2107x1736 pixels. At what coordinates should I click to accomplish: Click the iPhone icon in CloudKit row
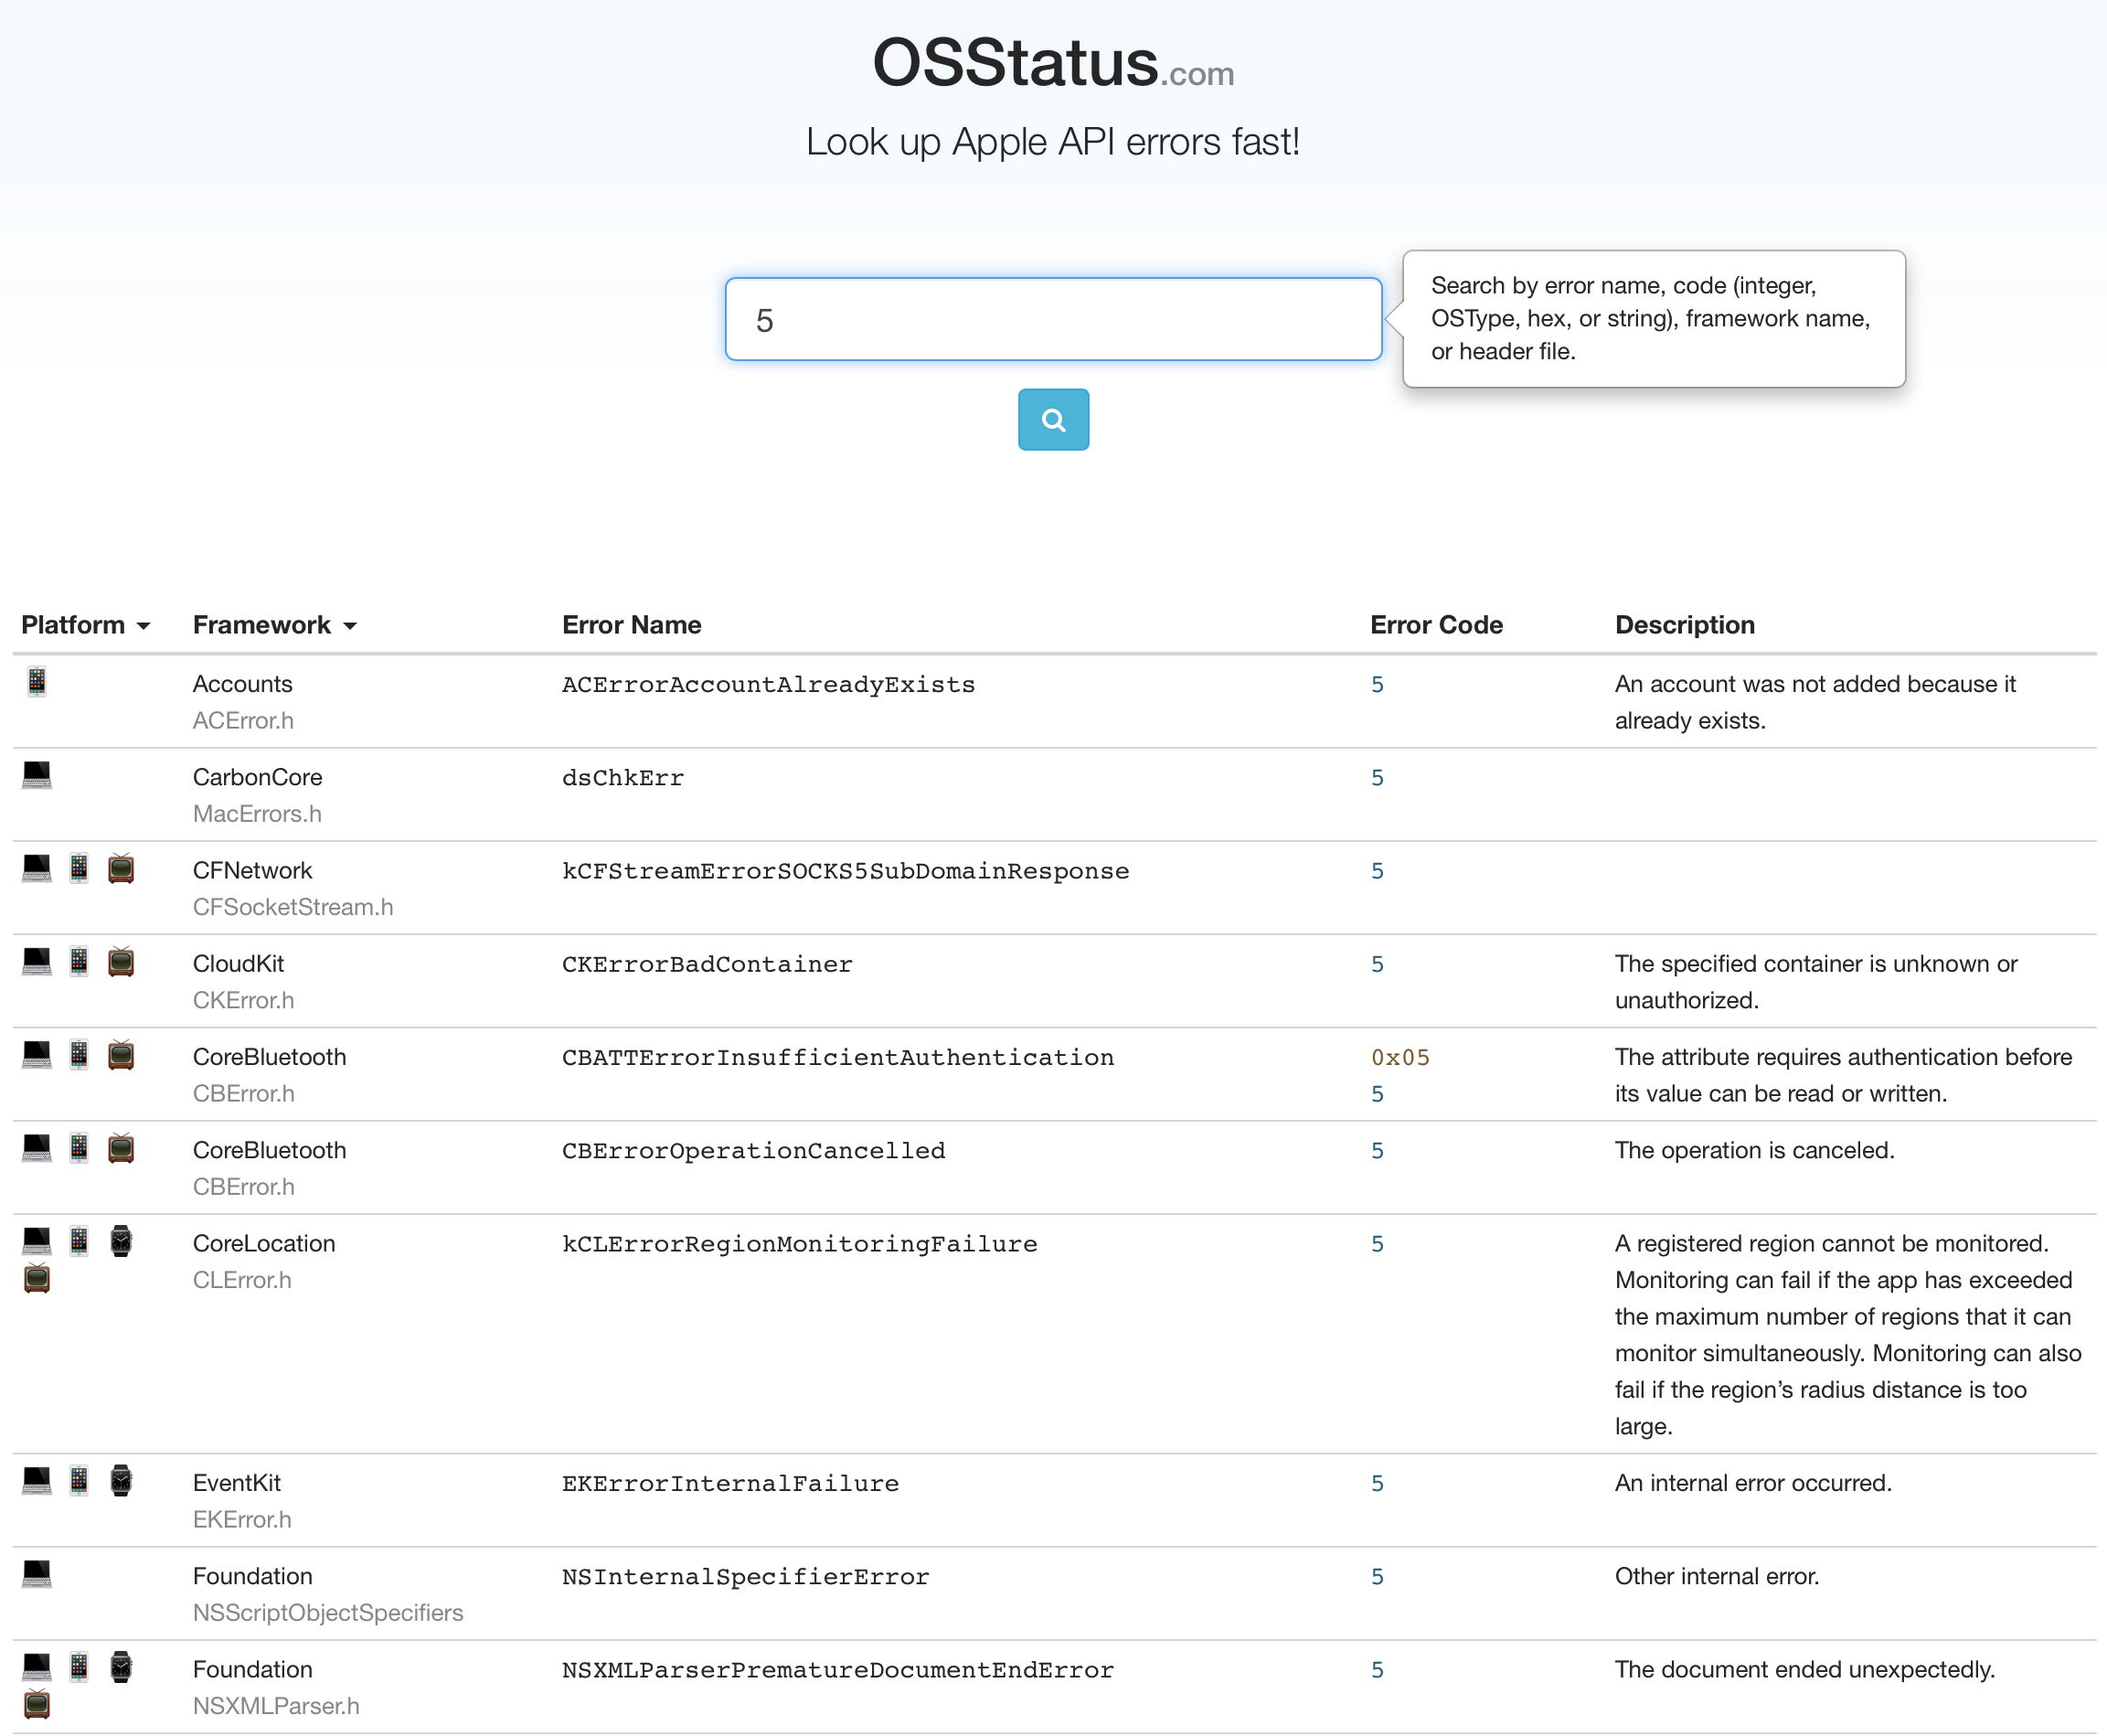pyautogui.click(x=79, y=961)
